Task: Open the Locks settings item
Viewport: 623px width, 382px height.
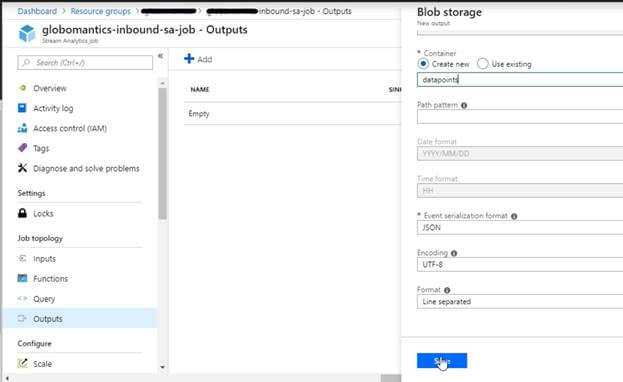Action: [x=43, y=213]
